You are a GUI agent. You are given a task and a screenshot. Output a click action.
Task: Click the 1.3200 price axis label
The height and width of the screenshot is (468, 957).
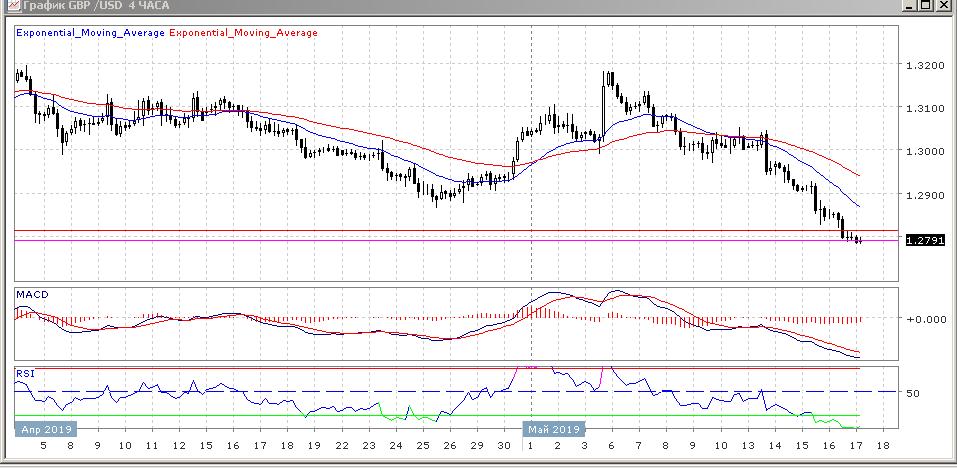click(922, 65)
